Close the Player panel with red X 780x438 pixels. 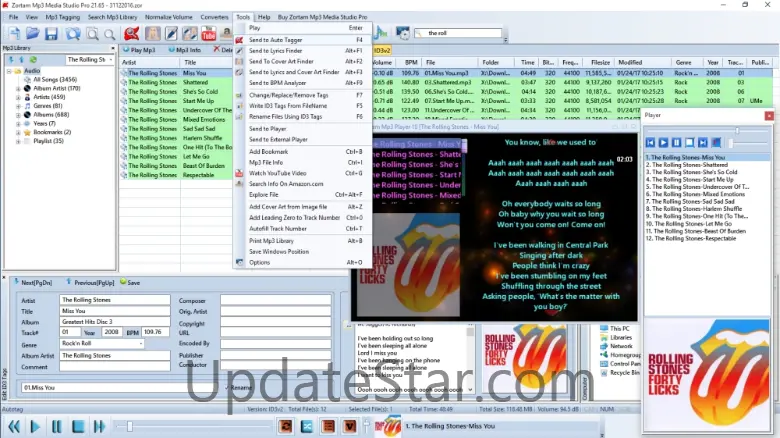click(769, 115)
